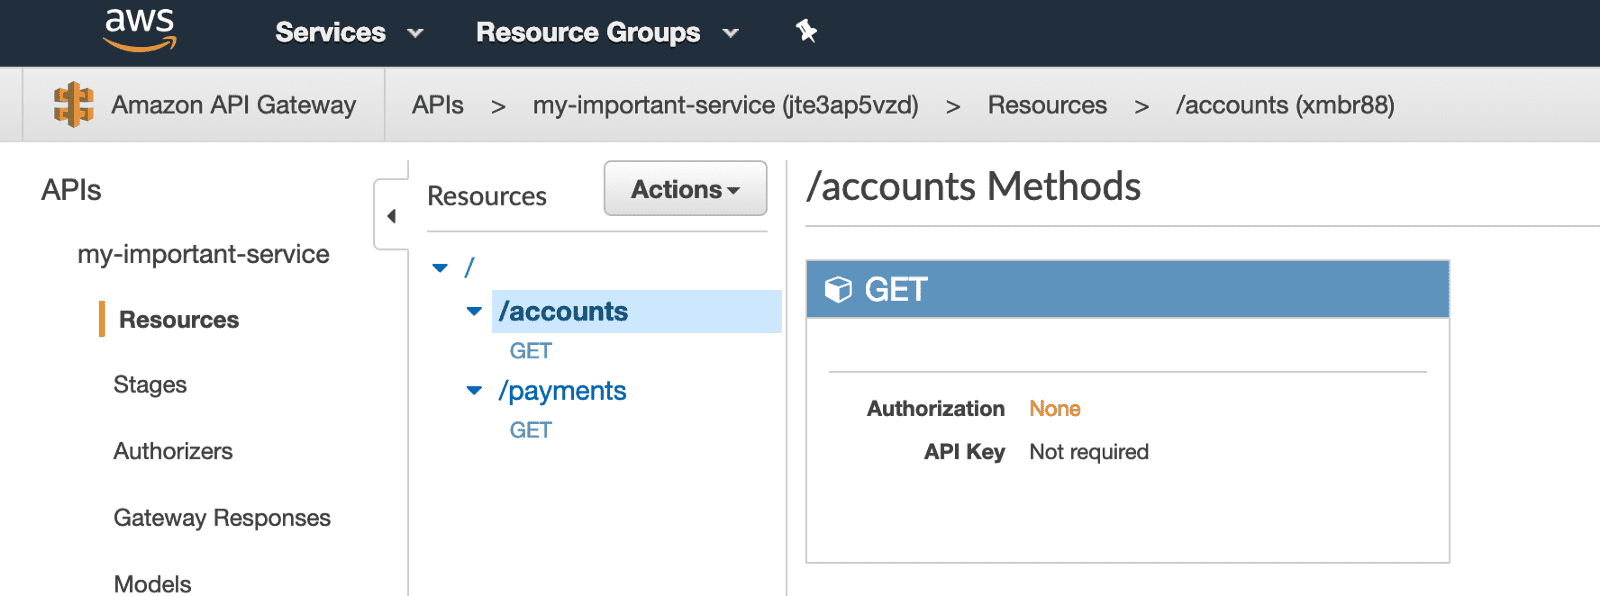
Task: Collapse the /accounts resource arrow
Action: 474,312
